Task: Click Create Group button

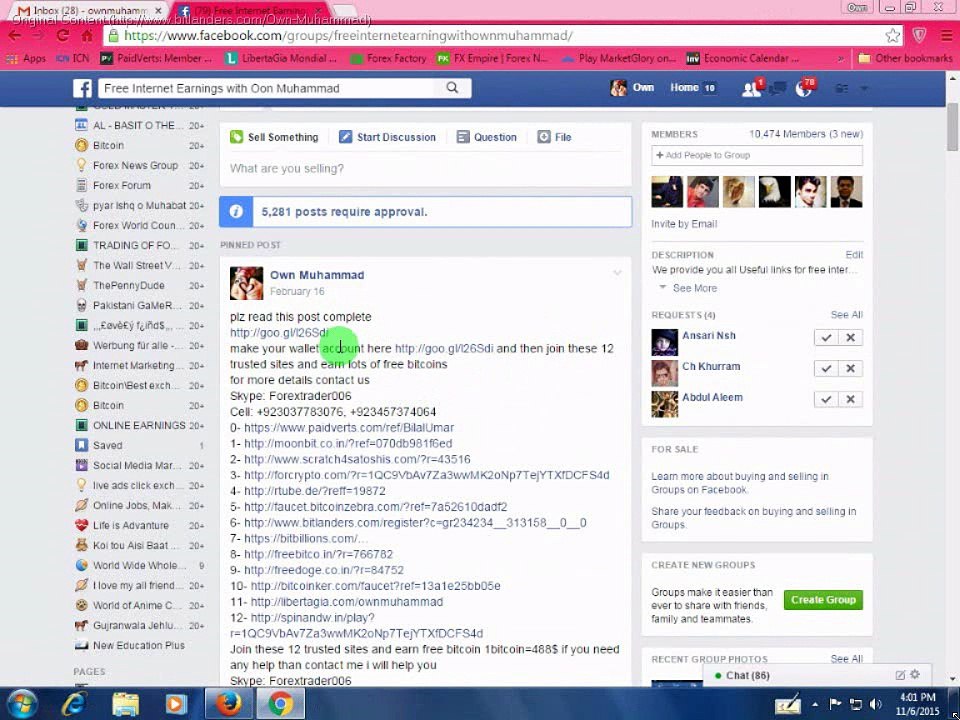Action: pyautogui.click(x=823, y=600)
